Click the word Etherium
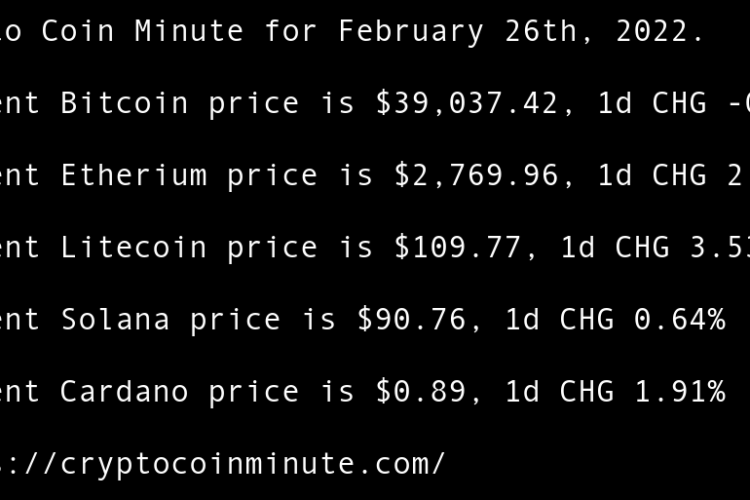 point(134,175)
